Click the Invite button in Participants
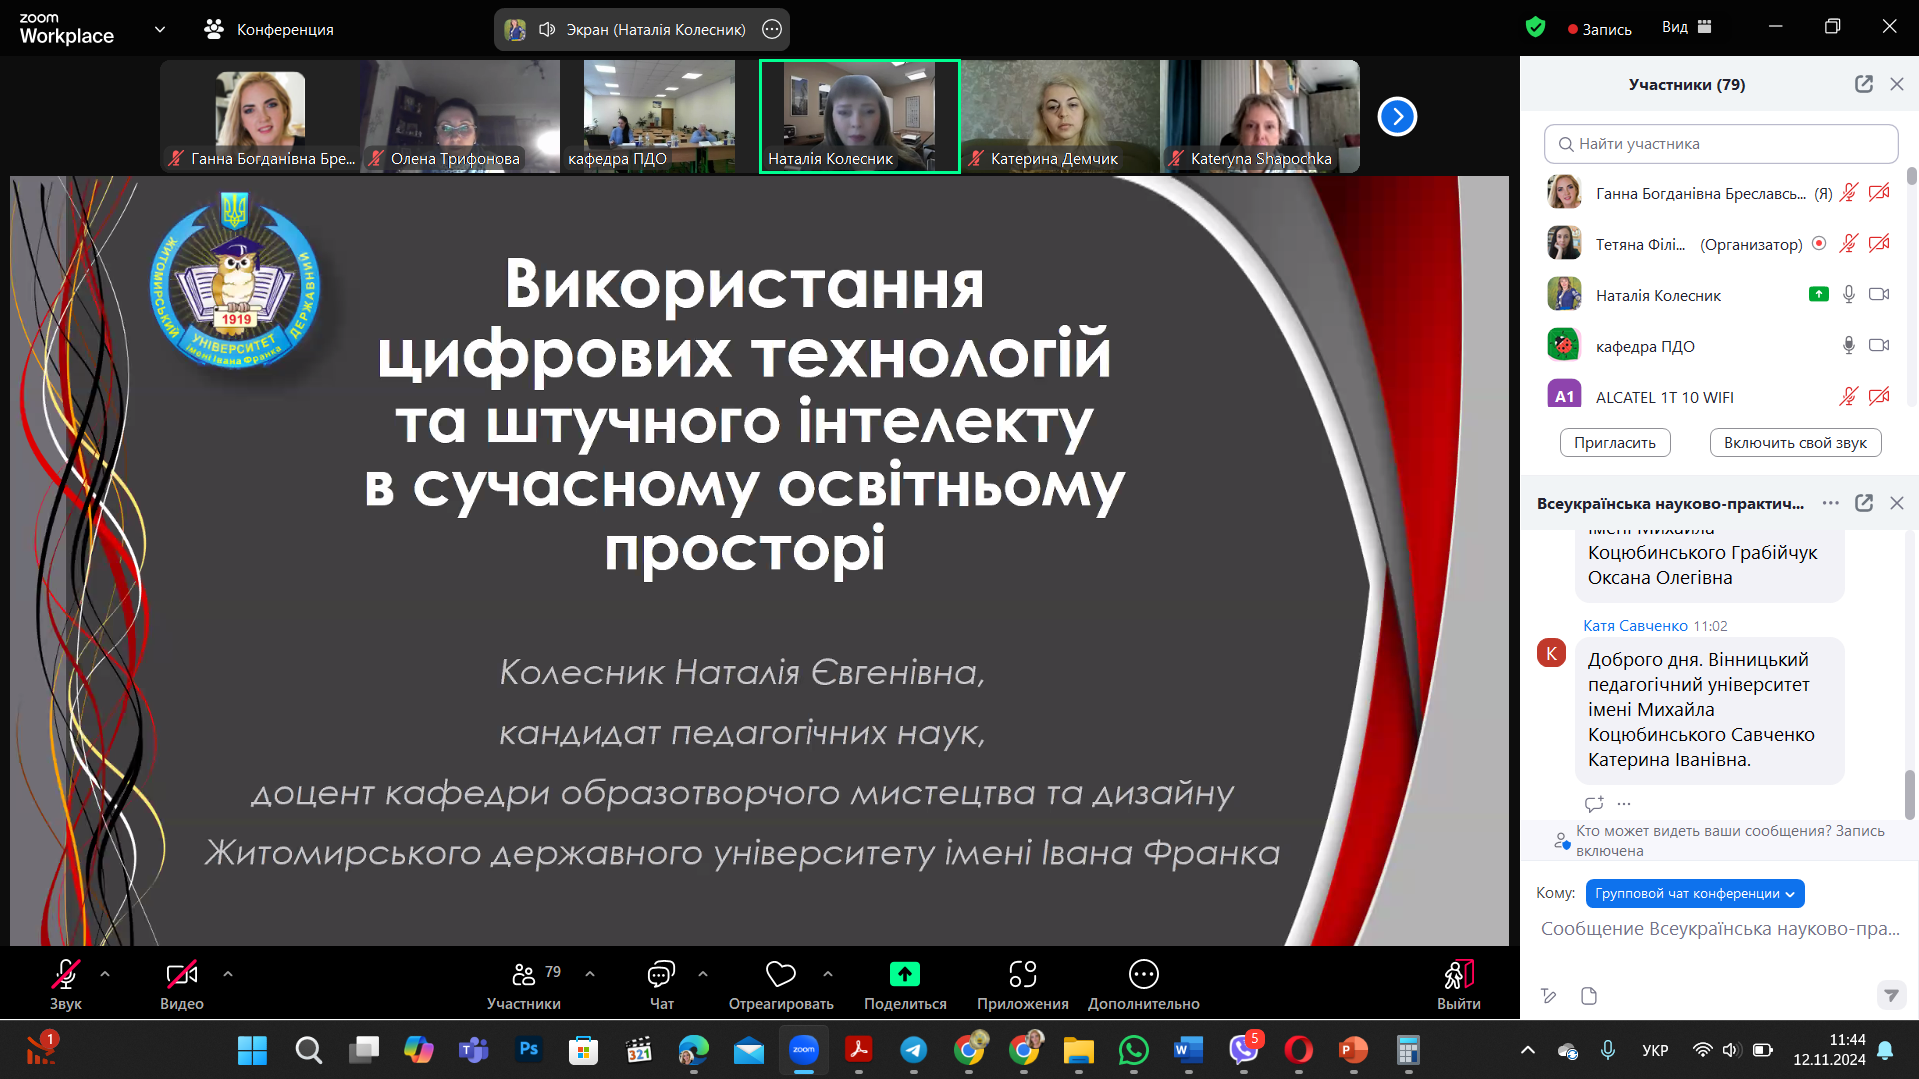 tap(1614, 442)
